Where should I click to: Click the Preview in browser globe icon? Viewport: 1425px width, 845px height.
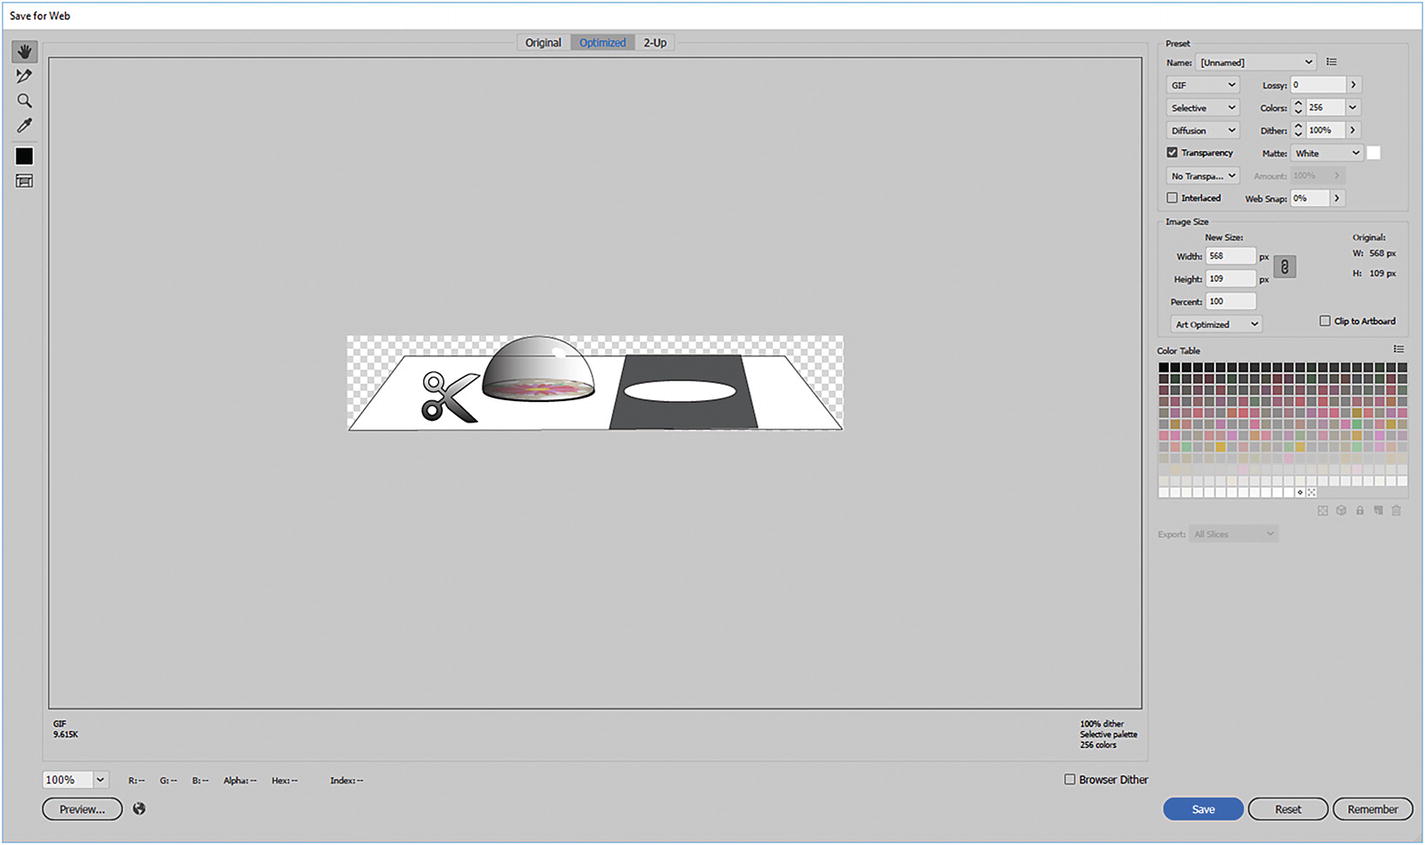pyautogui.click(x=138, y=808)
